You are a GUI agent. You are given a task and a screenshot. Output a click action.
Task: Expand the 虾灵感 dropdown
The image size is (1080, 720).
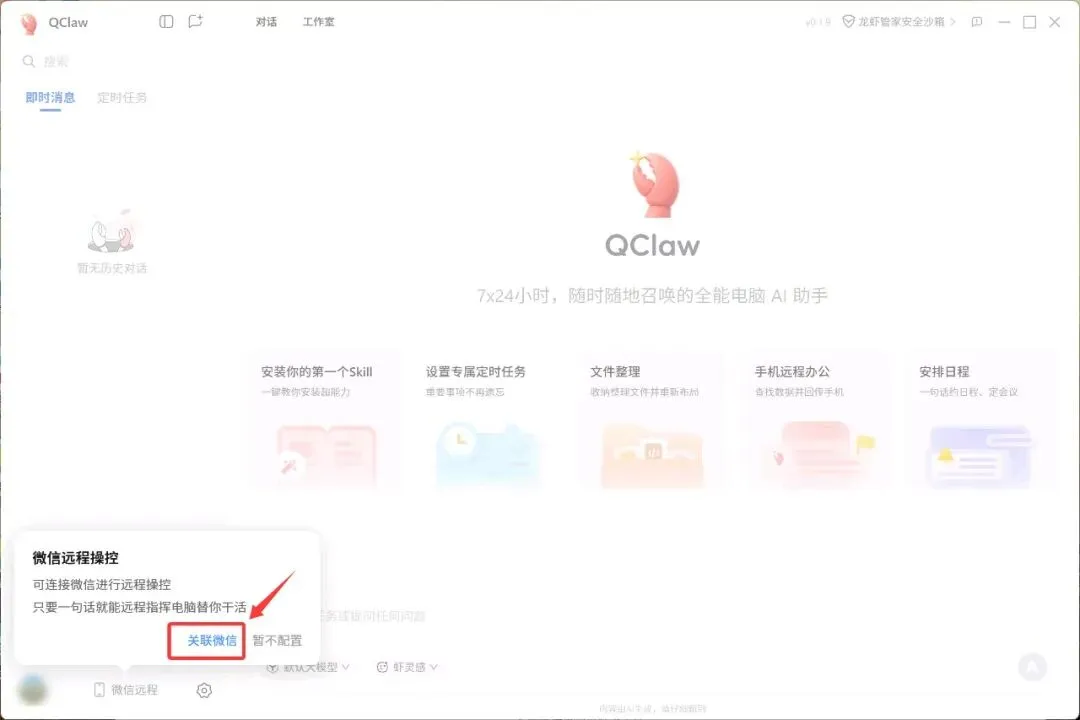407,667
